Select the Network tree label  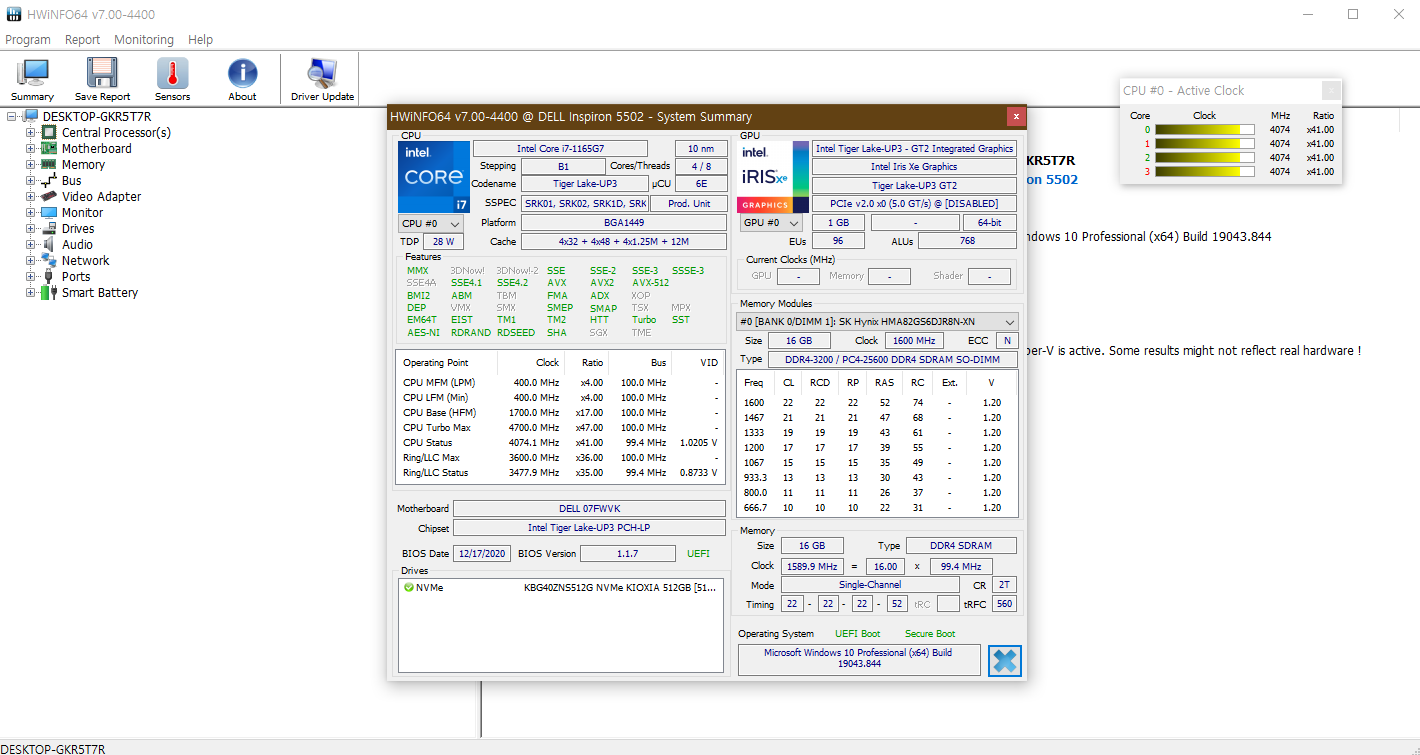86,261
